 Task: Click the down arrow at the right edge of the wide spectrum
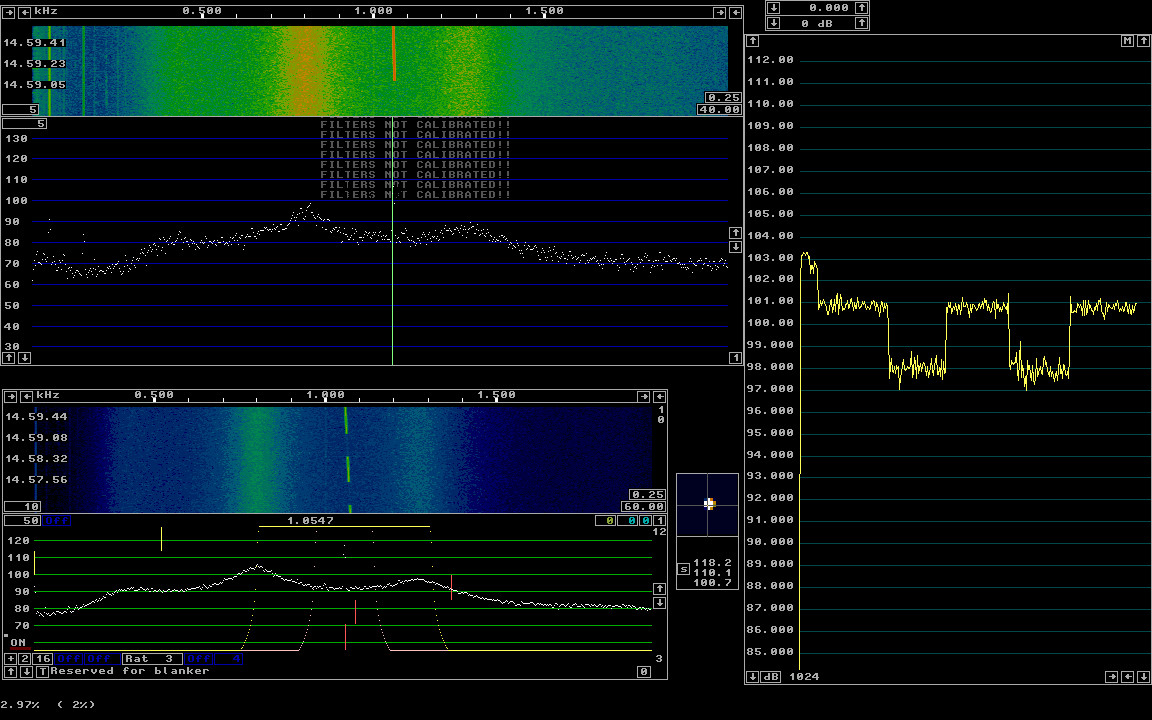pyautogui.click(x=735, y=247)
